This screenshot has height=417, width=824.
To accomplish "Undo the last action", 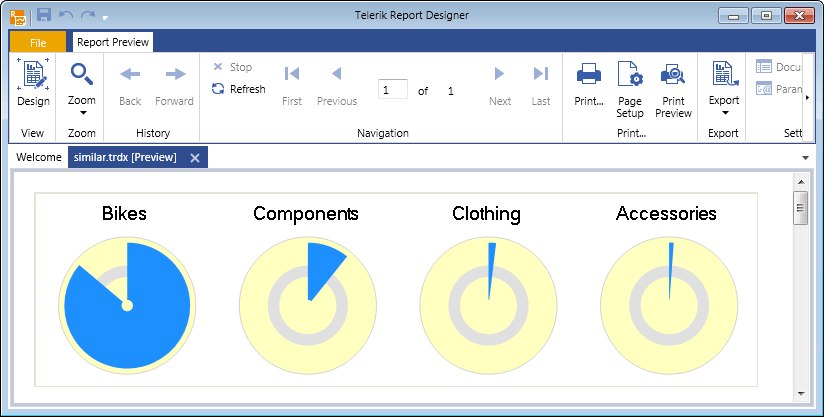I will [66, 15].
